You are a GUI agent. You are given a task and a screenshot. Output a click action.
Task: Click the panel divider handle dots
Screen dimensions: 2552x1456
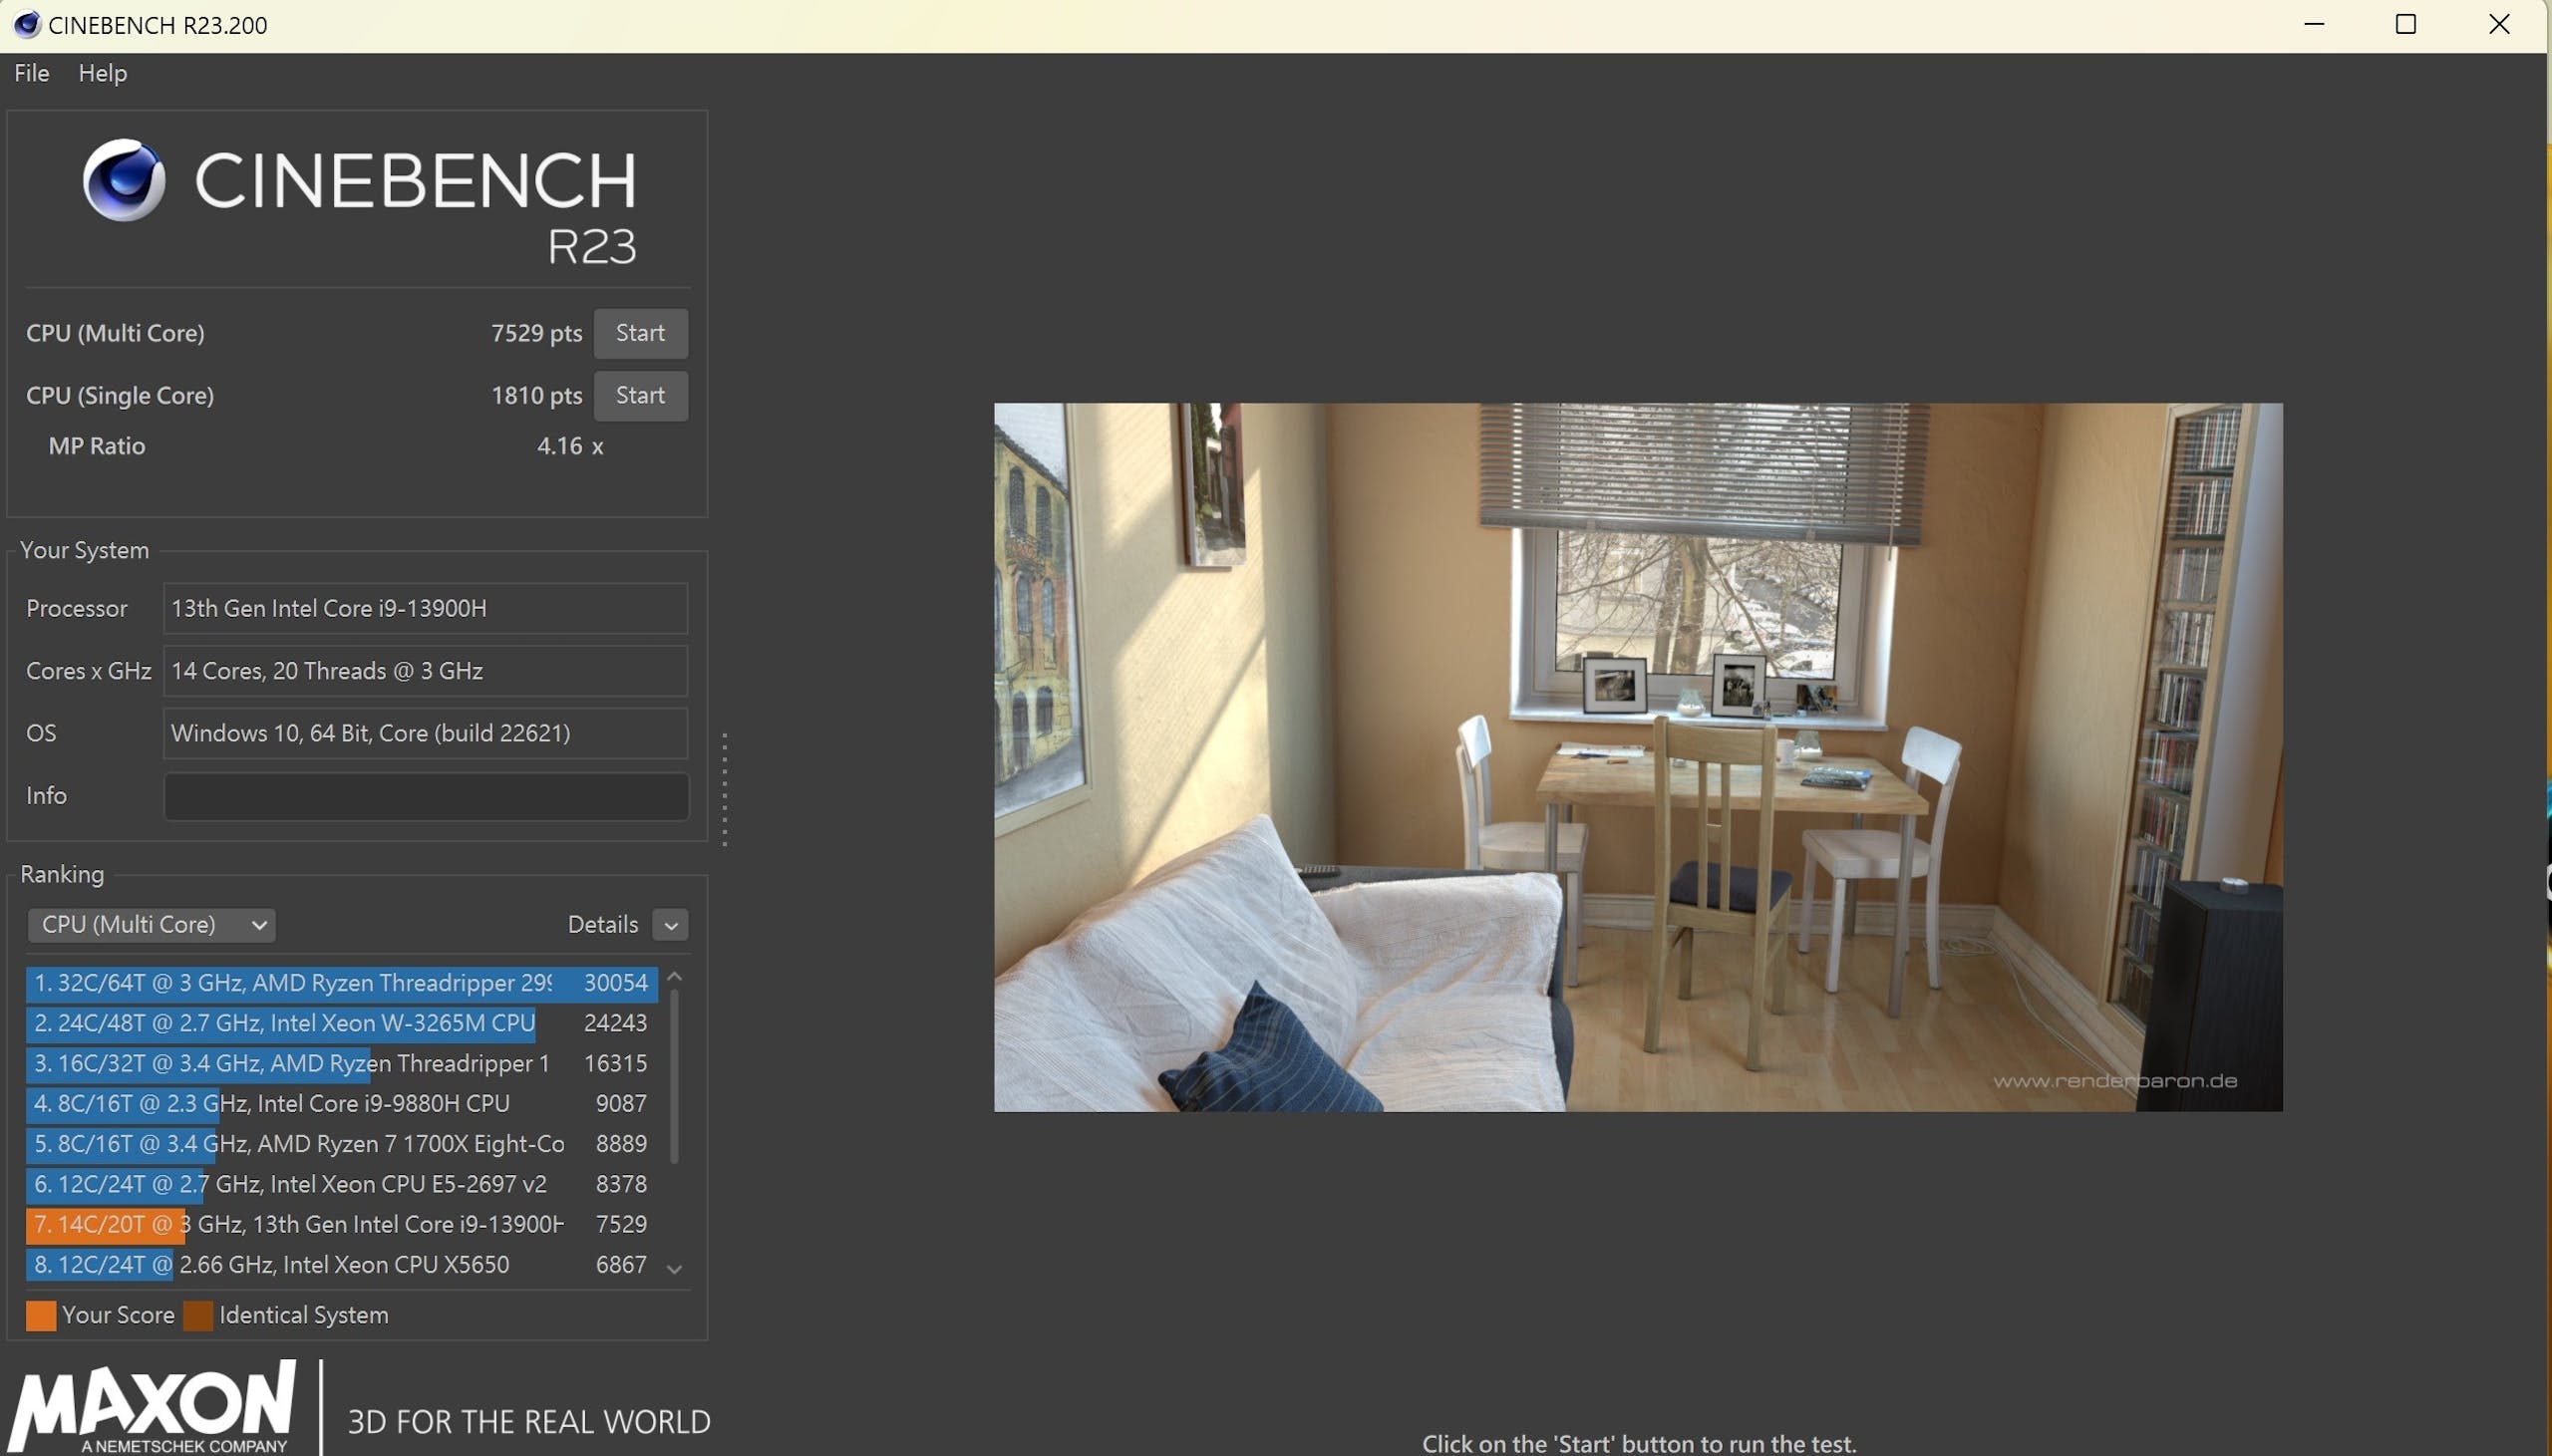724,790
